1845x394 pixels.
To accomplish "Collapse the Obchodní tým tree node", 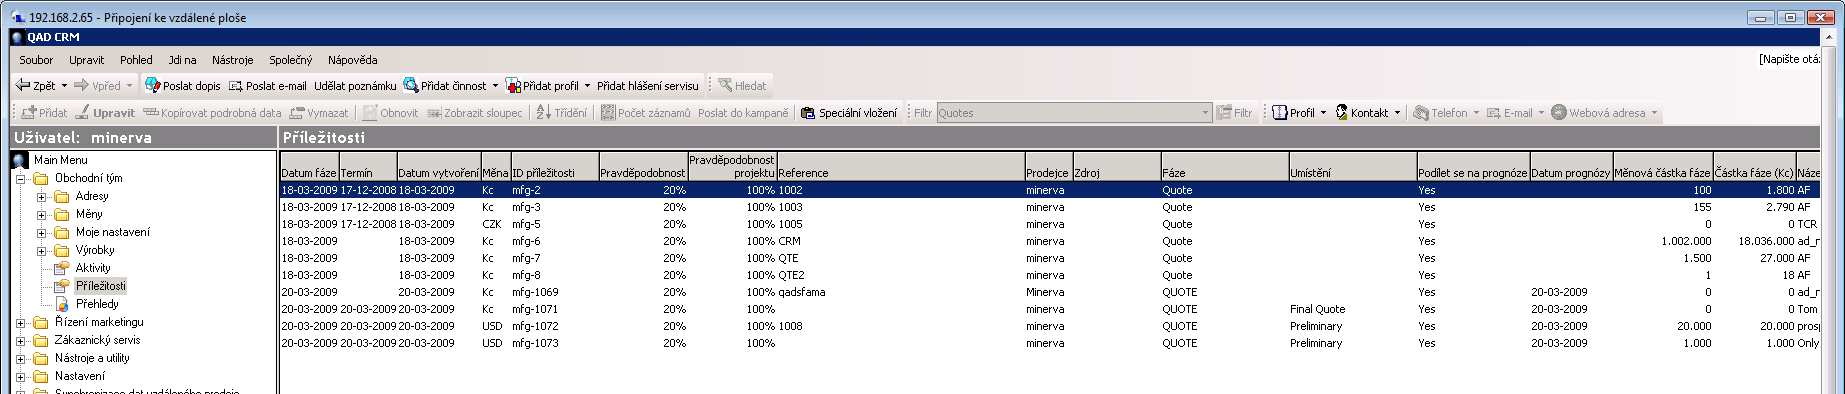I will (21, 179).
